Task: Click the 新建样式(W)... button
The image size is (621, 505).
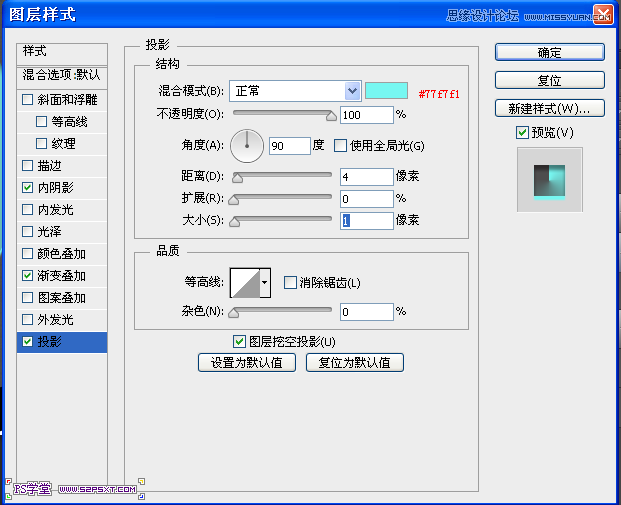Action: point(550,108)
